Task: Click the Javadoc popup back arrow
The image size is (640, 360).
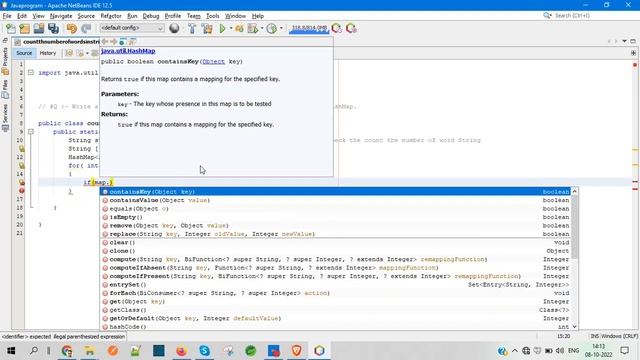Action: point(105,41)
